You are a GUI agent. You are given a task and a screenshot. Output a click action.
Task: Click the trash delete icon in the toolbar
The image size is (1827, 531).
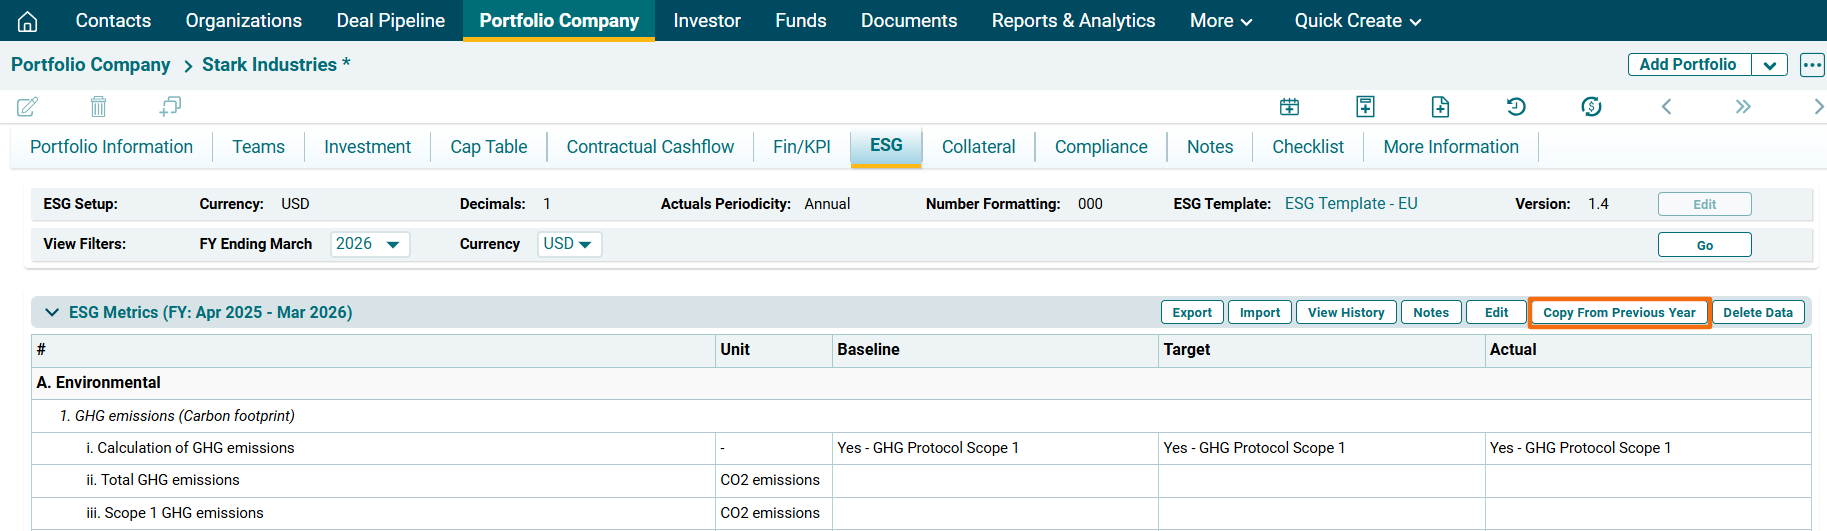tap(98, 106)
